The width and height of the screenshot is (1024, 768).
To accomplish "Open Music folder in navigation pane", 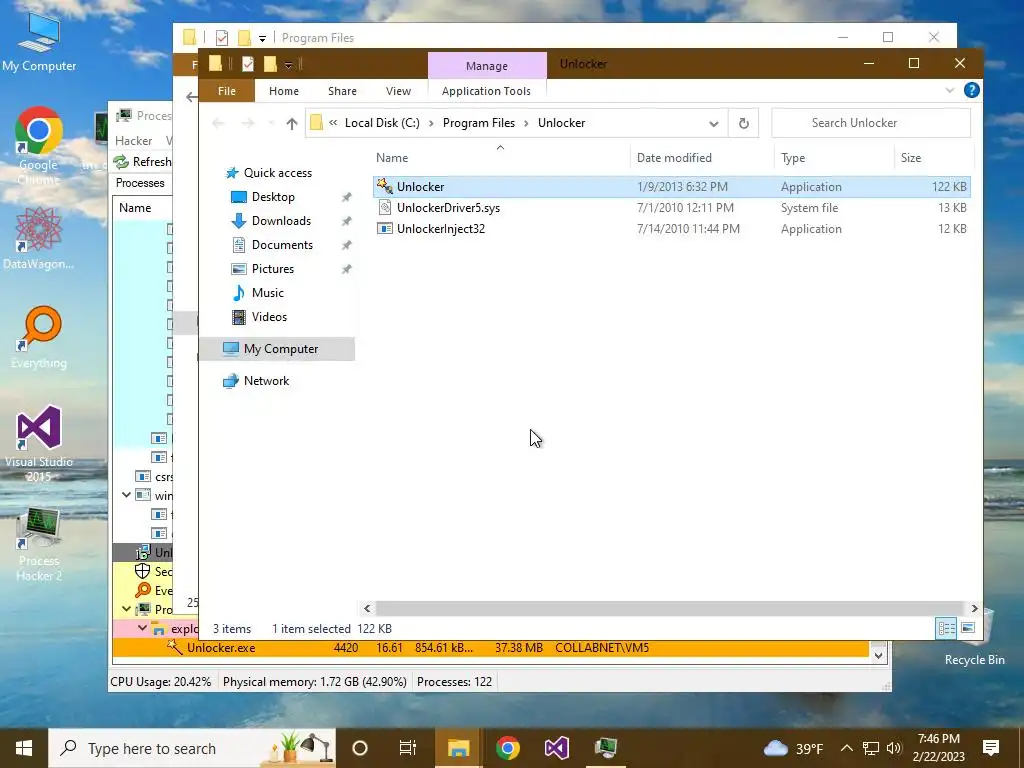I will click(x=267, y=293).
